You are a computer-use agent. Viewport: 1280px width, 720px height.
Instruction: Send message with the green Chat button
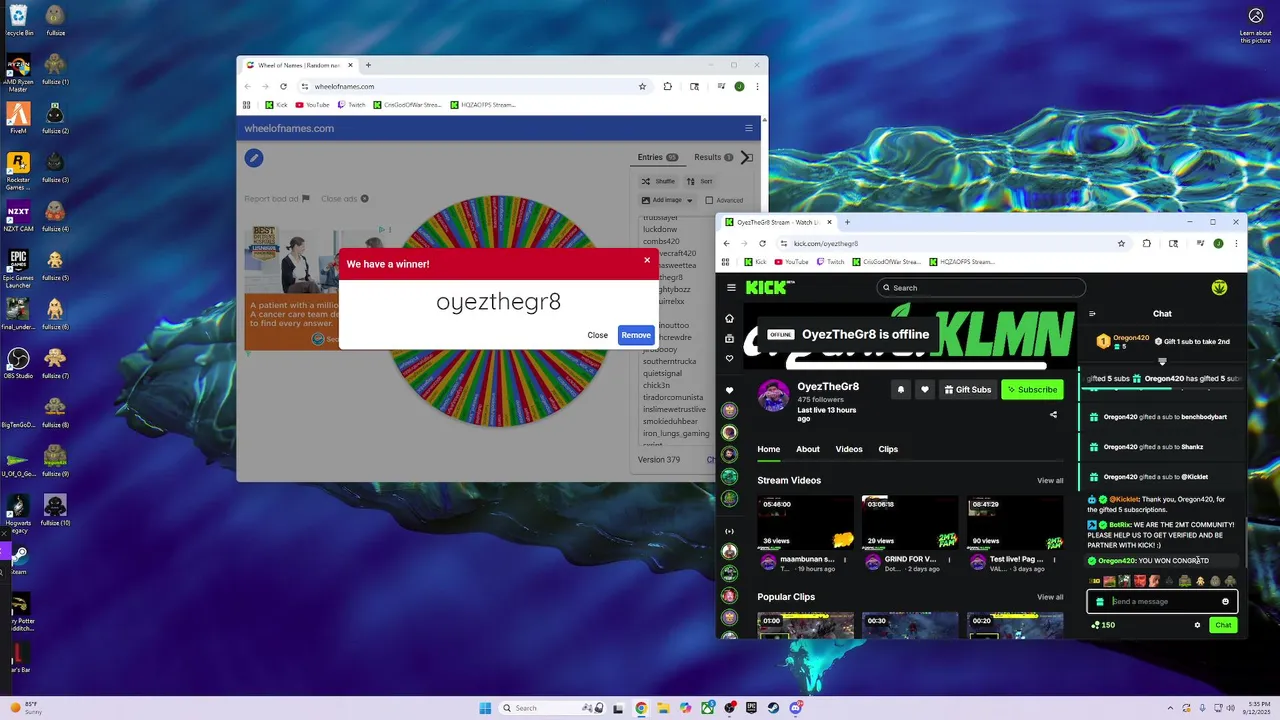[1223, 625]
